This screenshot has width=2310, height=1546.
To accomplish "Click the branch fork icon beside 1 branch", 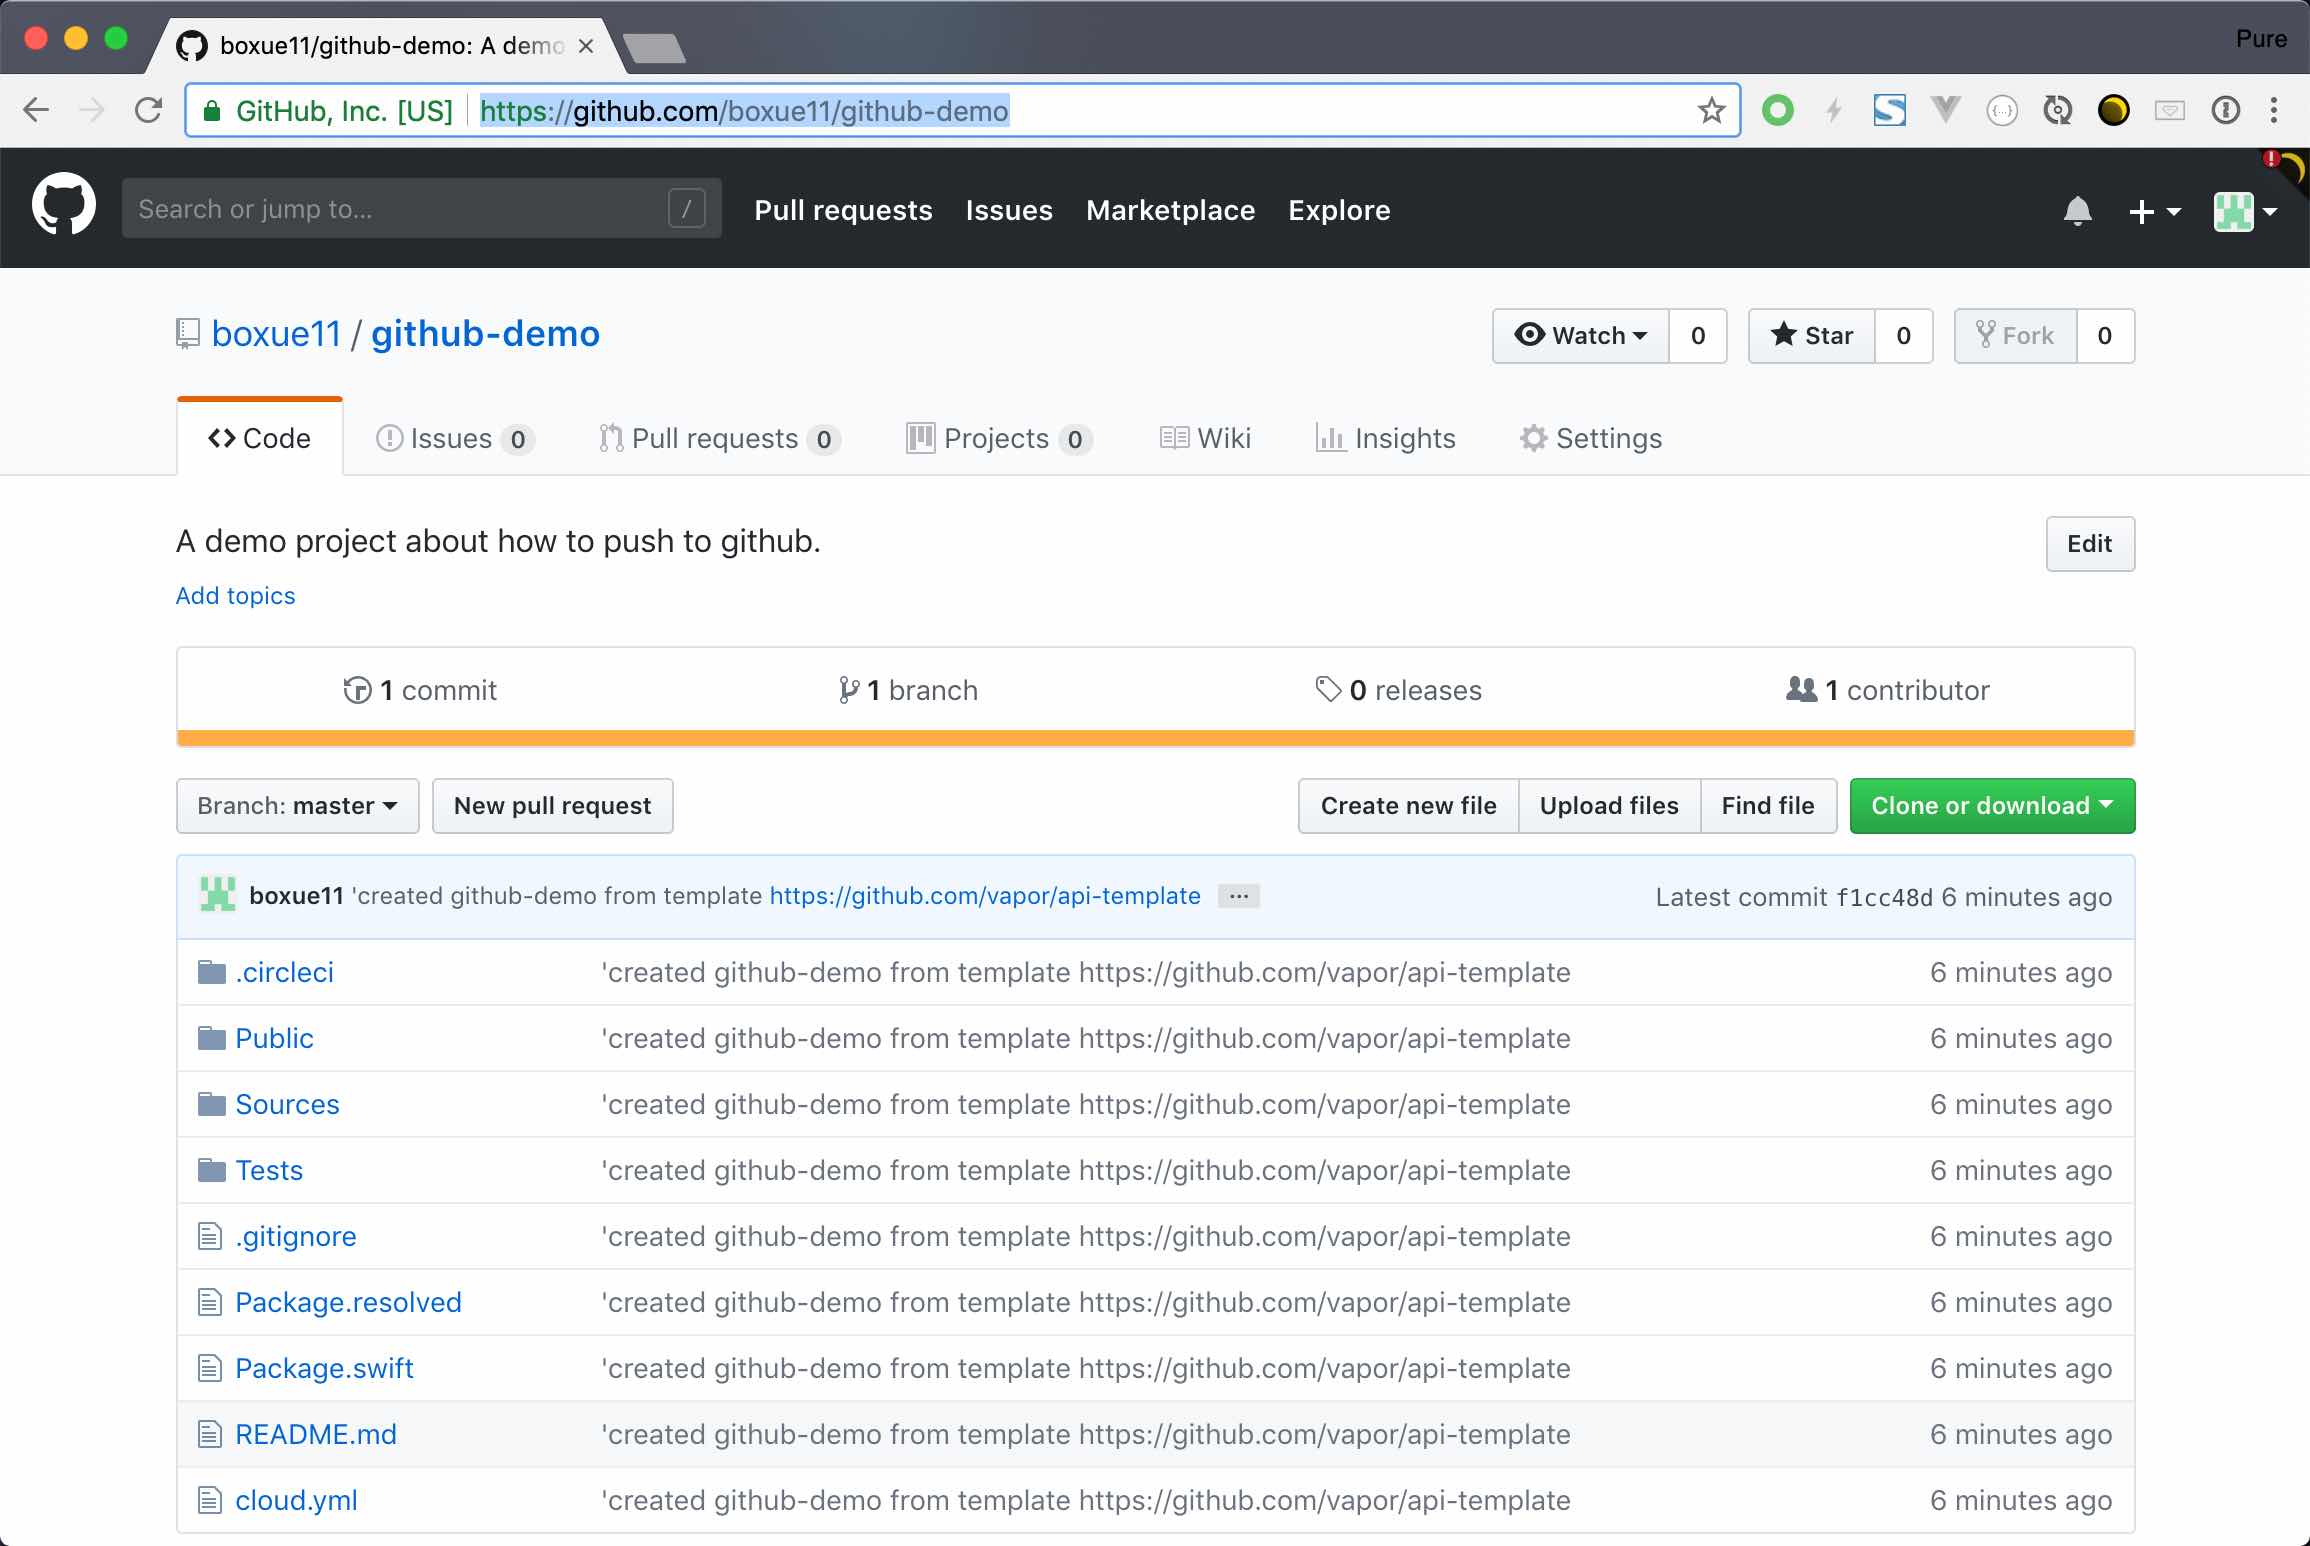I will pos(849,690).
